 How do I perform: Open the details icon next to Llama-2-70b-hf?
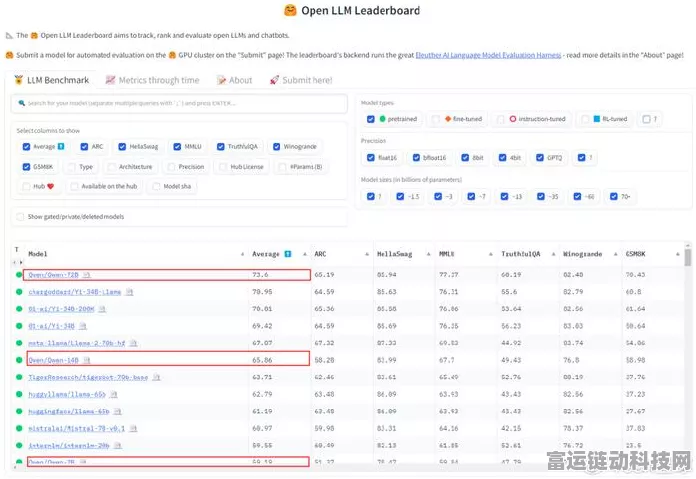point(134,343)
